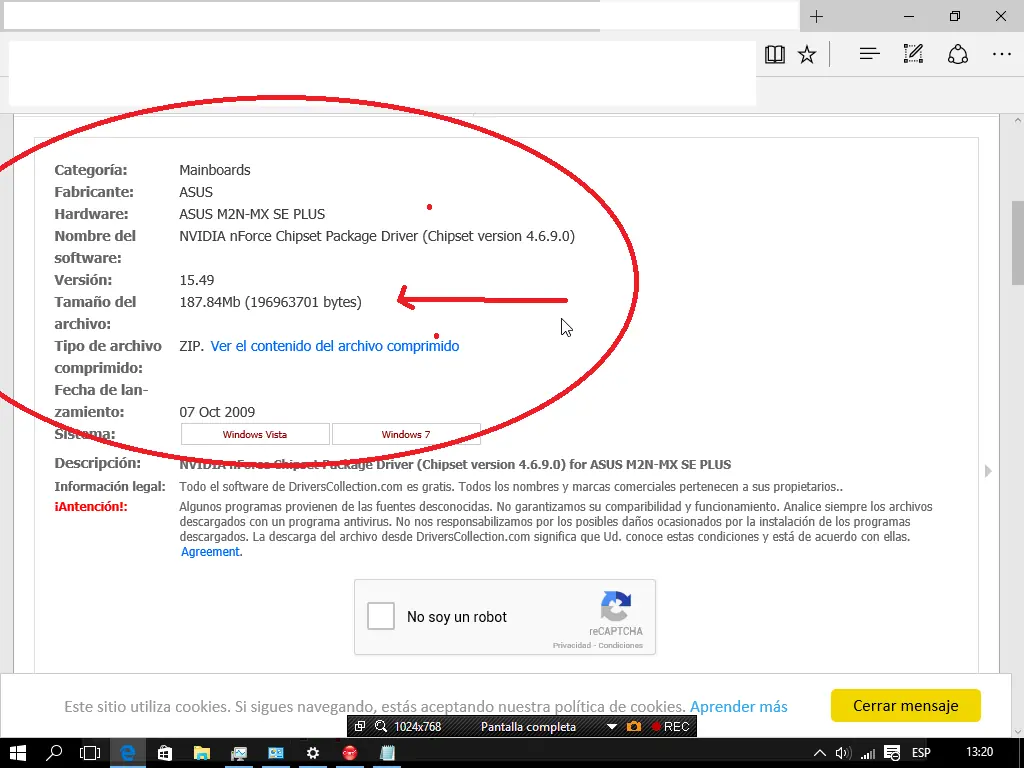Take a snapshot with recorder camera
1024x768 pixels.
633,726
